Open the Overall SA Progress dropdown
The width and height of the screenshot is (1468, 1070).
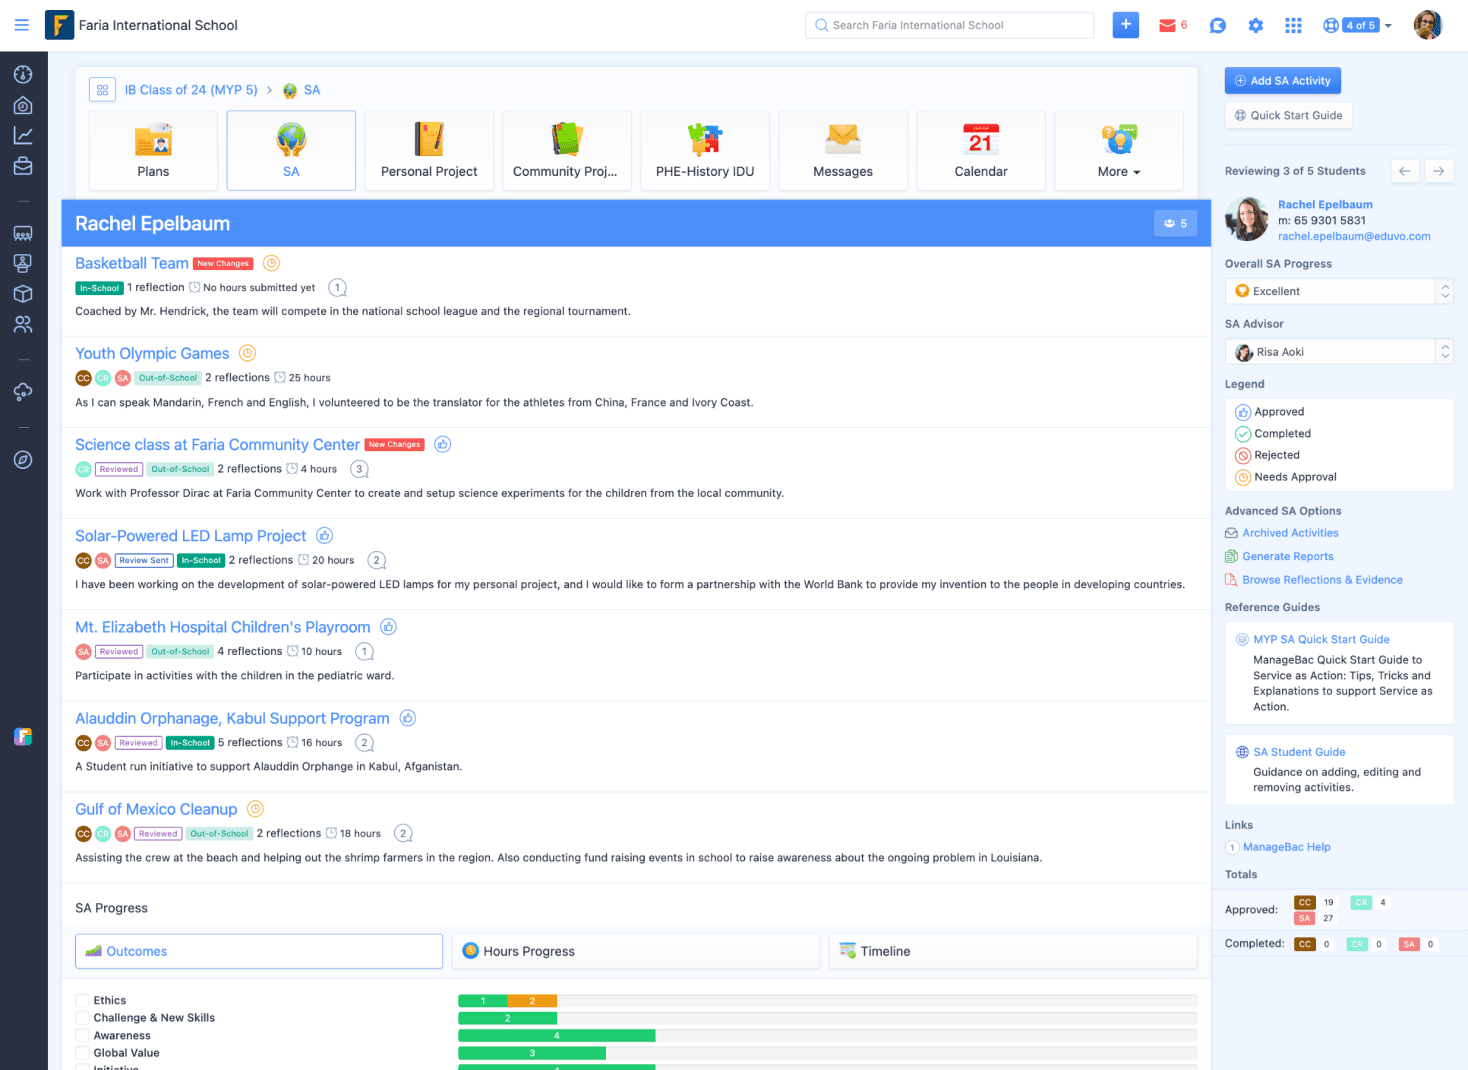(x=1339, y=291)
